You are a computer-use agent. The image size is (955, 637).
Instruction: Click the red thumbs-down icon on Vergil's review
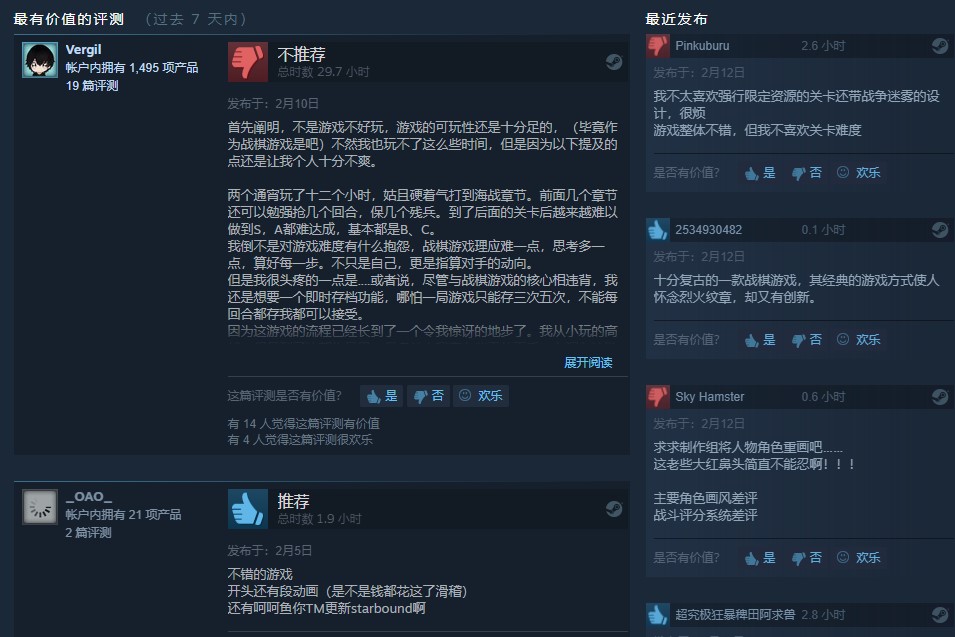(x=248, y=62)
